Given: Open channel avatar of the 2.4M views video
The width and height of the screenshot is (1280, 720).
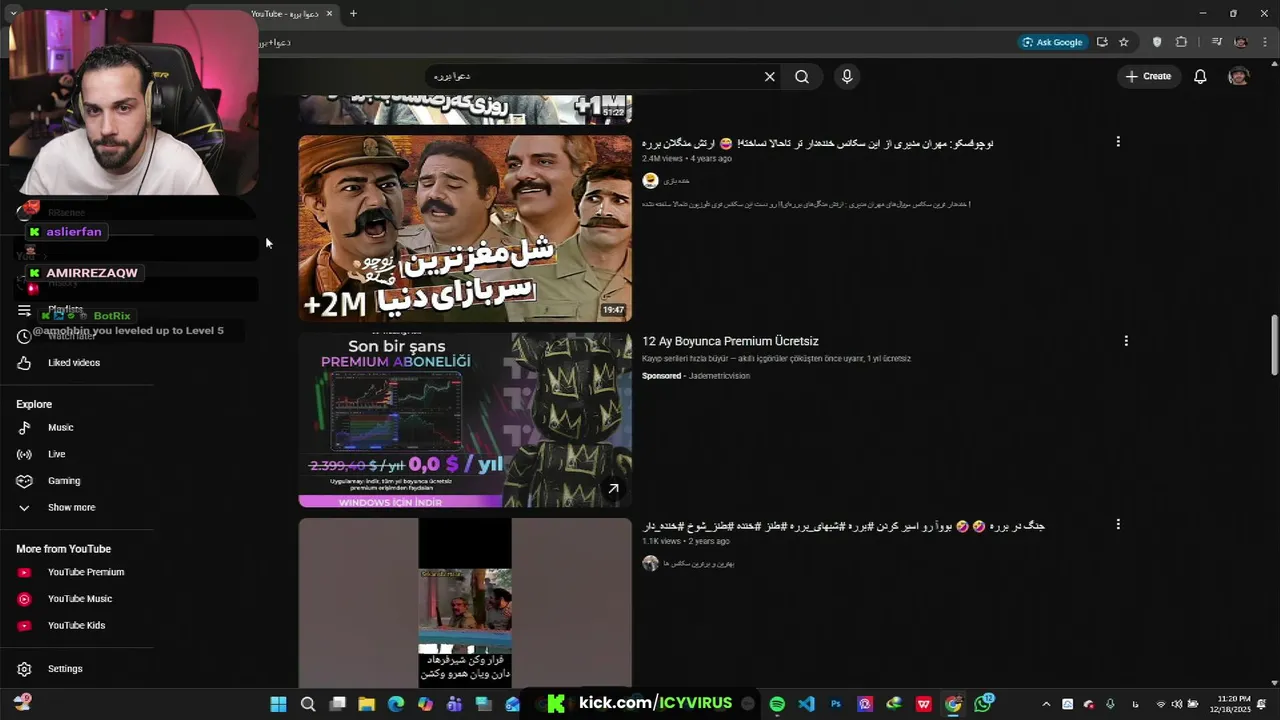Looking at the screenshot, I should [651, 180].
